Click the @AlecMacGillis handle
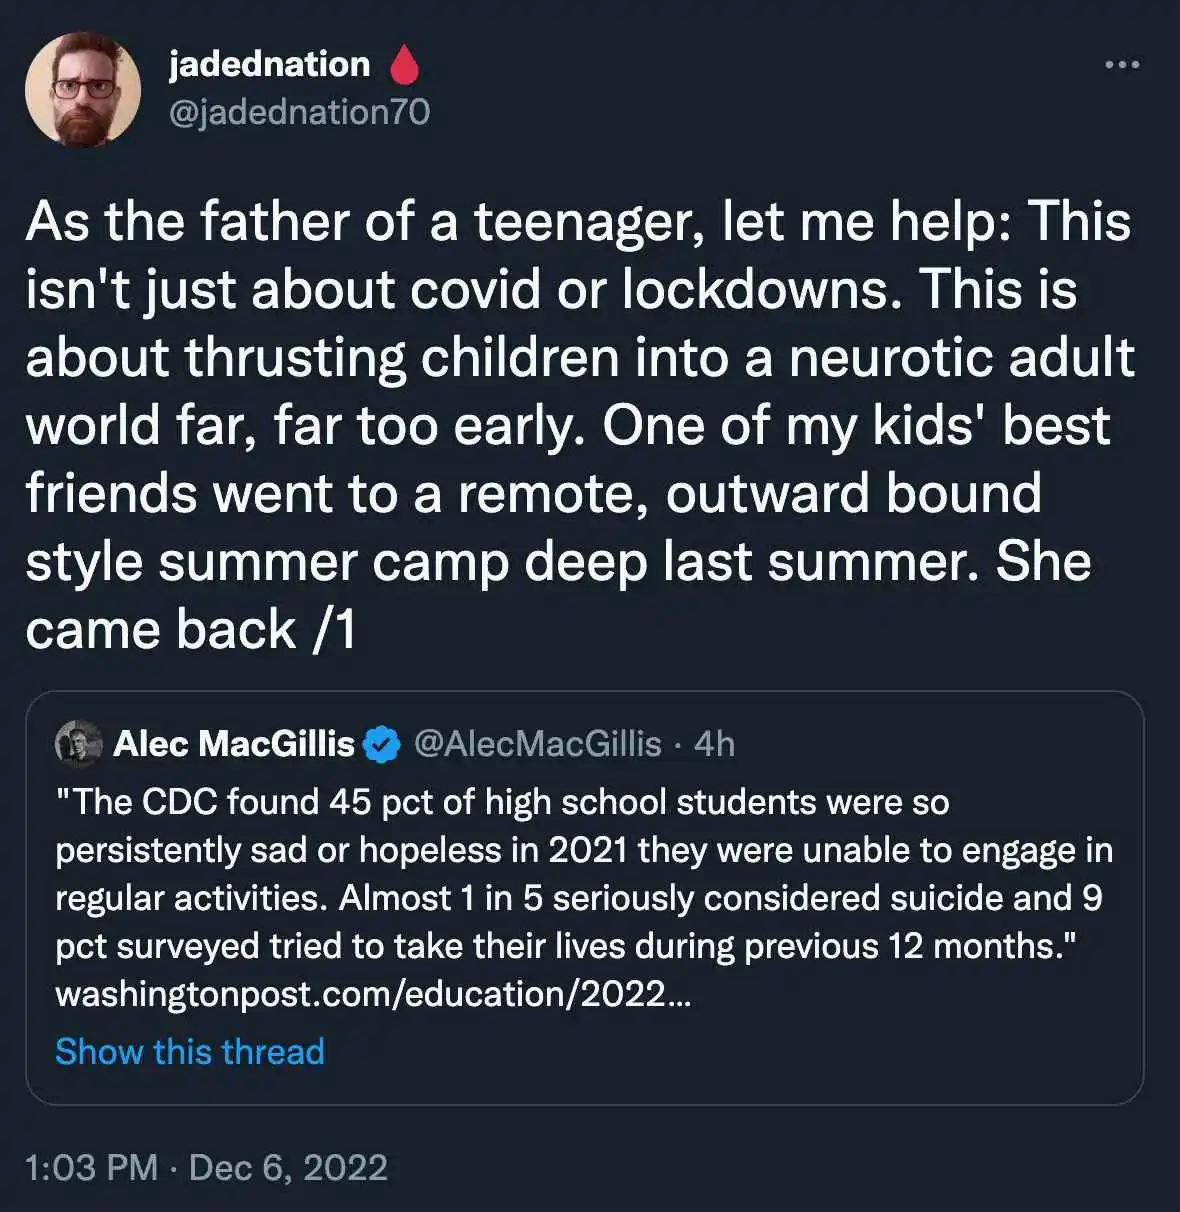The height and width of the screenshot is (1212, 1180). (537, 744)
